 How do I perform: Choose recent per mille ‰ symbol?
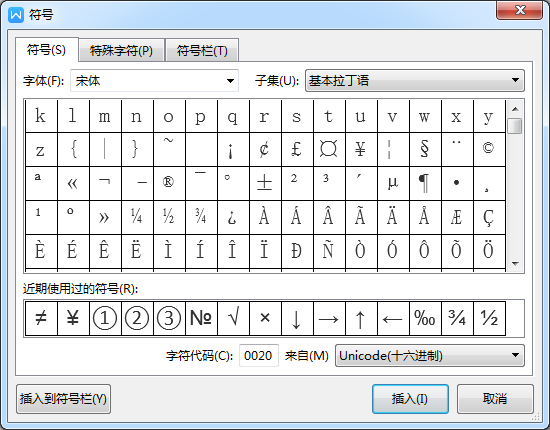click(425, 318)
